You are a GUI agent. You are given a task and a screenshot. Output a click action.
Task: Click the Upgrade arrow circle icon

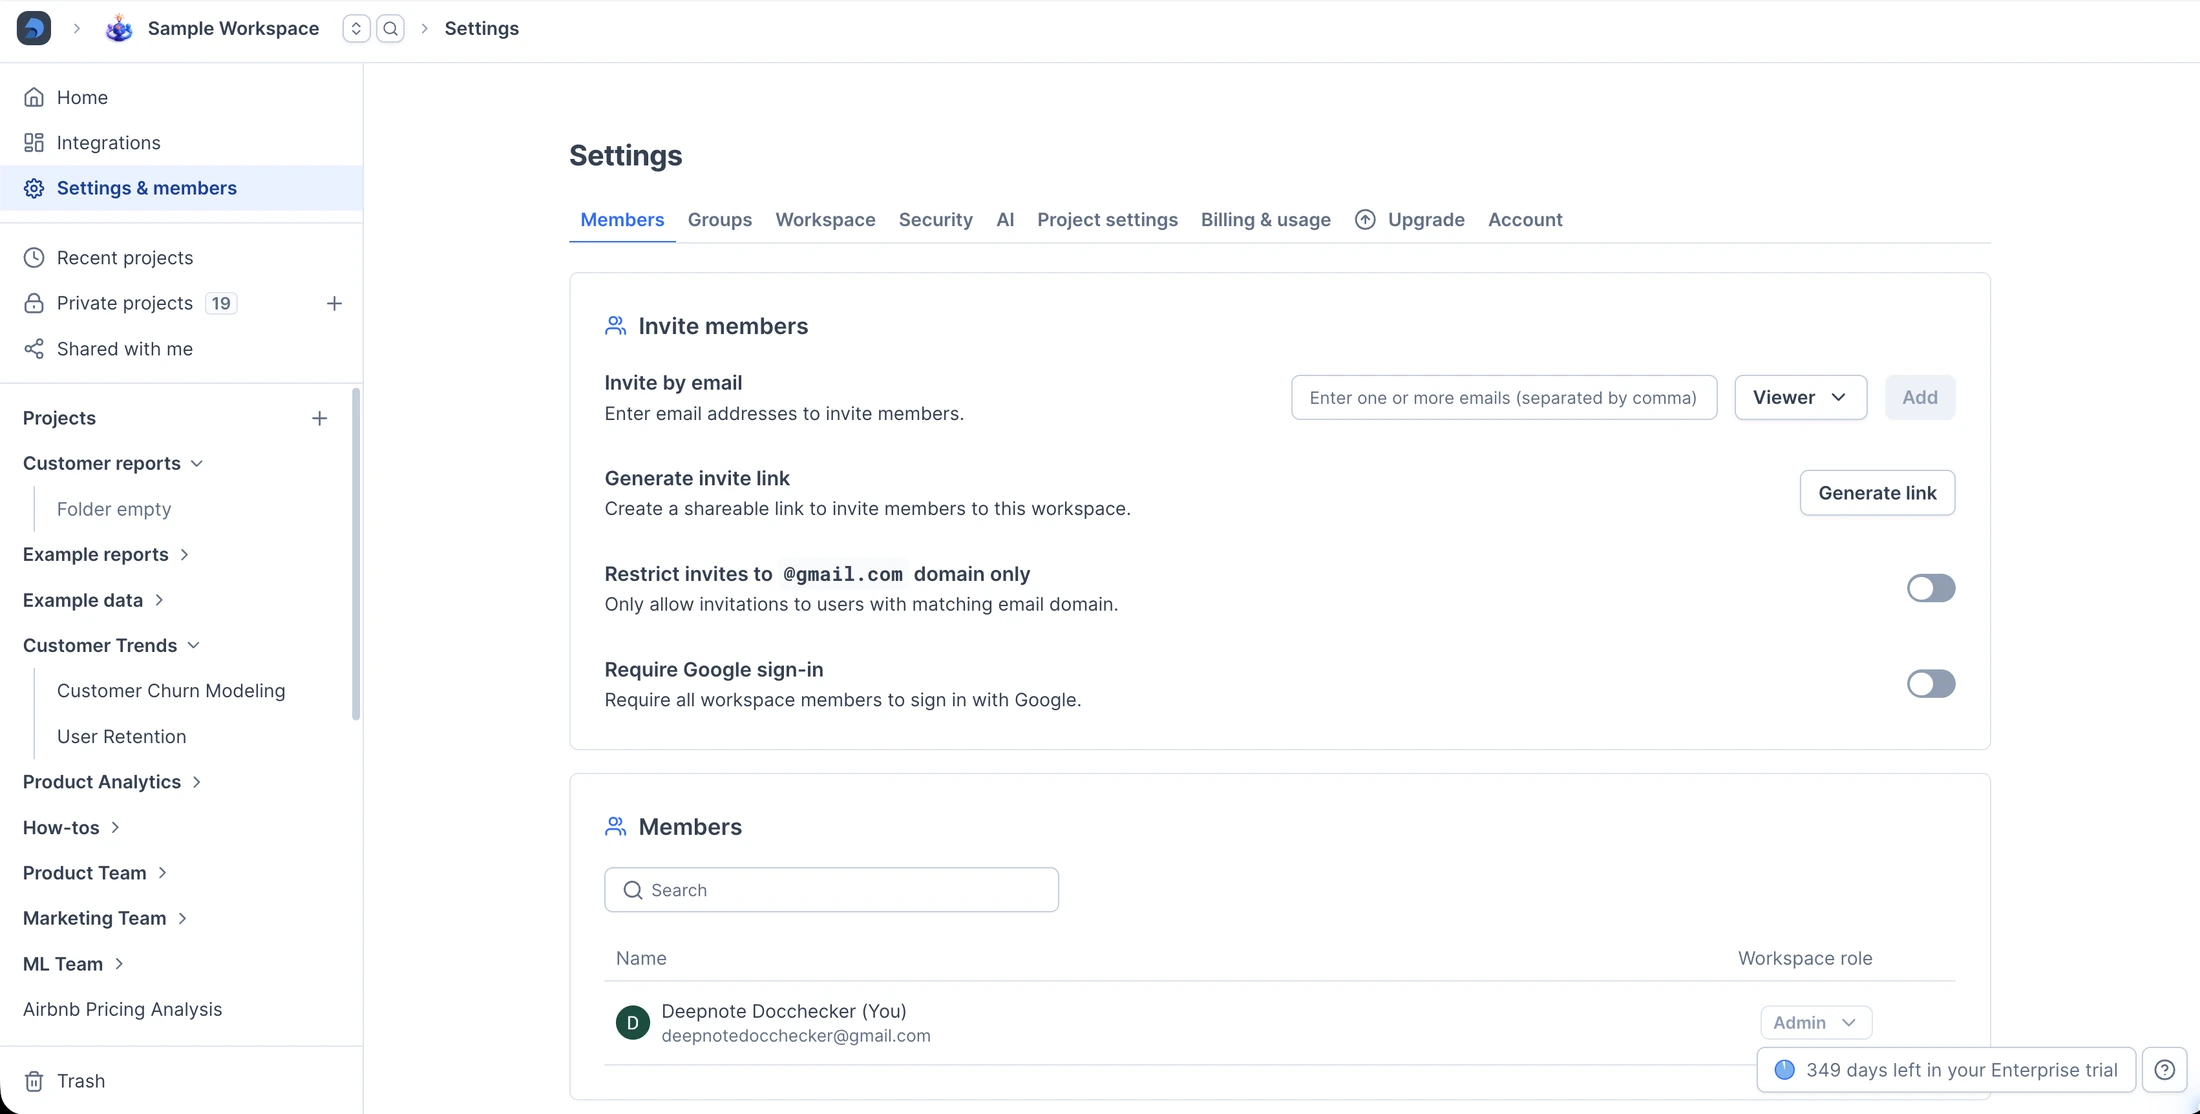1365,219
